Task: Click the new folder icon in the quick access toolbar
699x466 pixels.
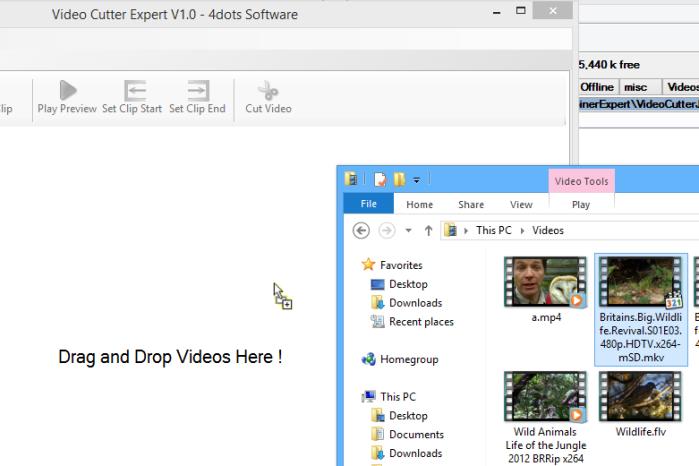Action: [399, 180]
